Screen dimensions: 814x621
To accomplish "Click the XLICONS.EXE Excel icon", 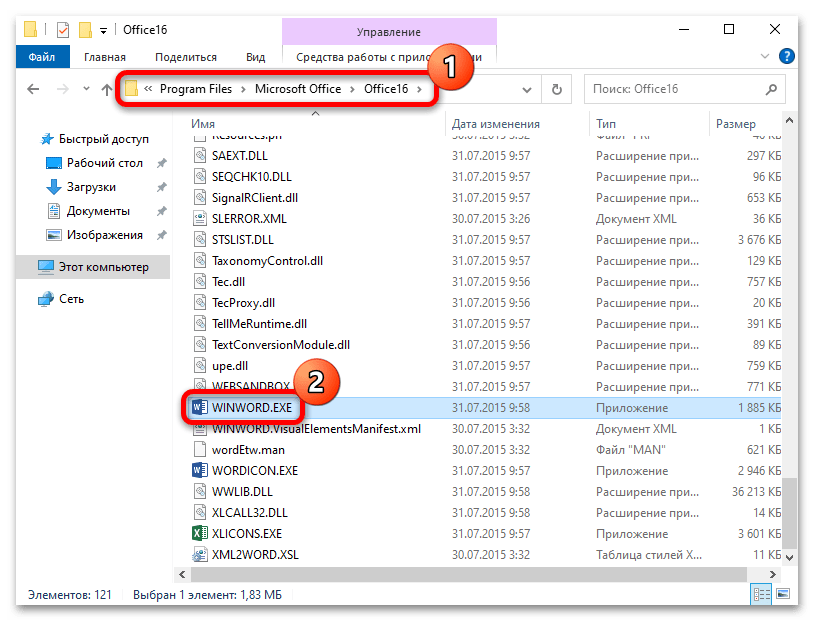I will [x=199, y=533].
